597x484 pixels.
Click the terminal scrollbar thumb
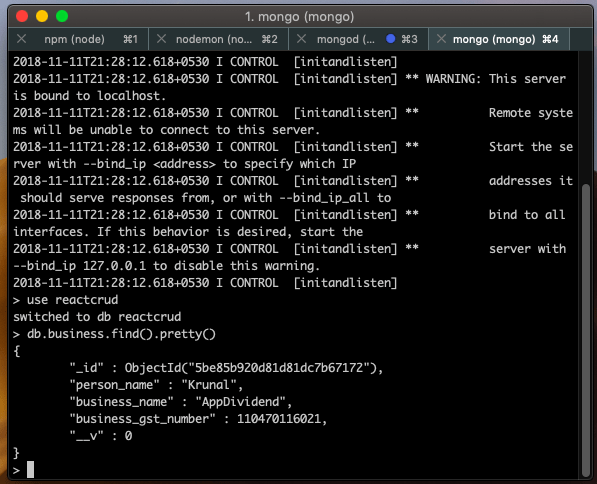click(x=586, y=330)
